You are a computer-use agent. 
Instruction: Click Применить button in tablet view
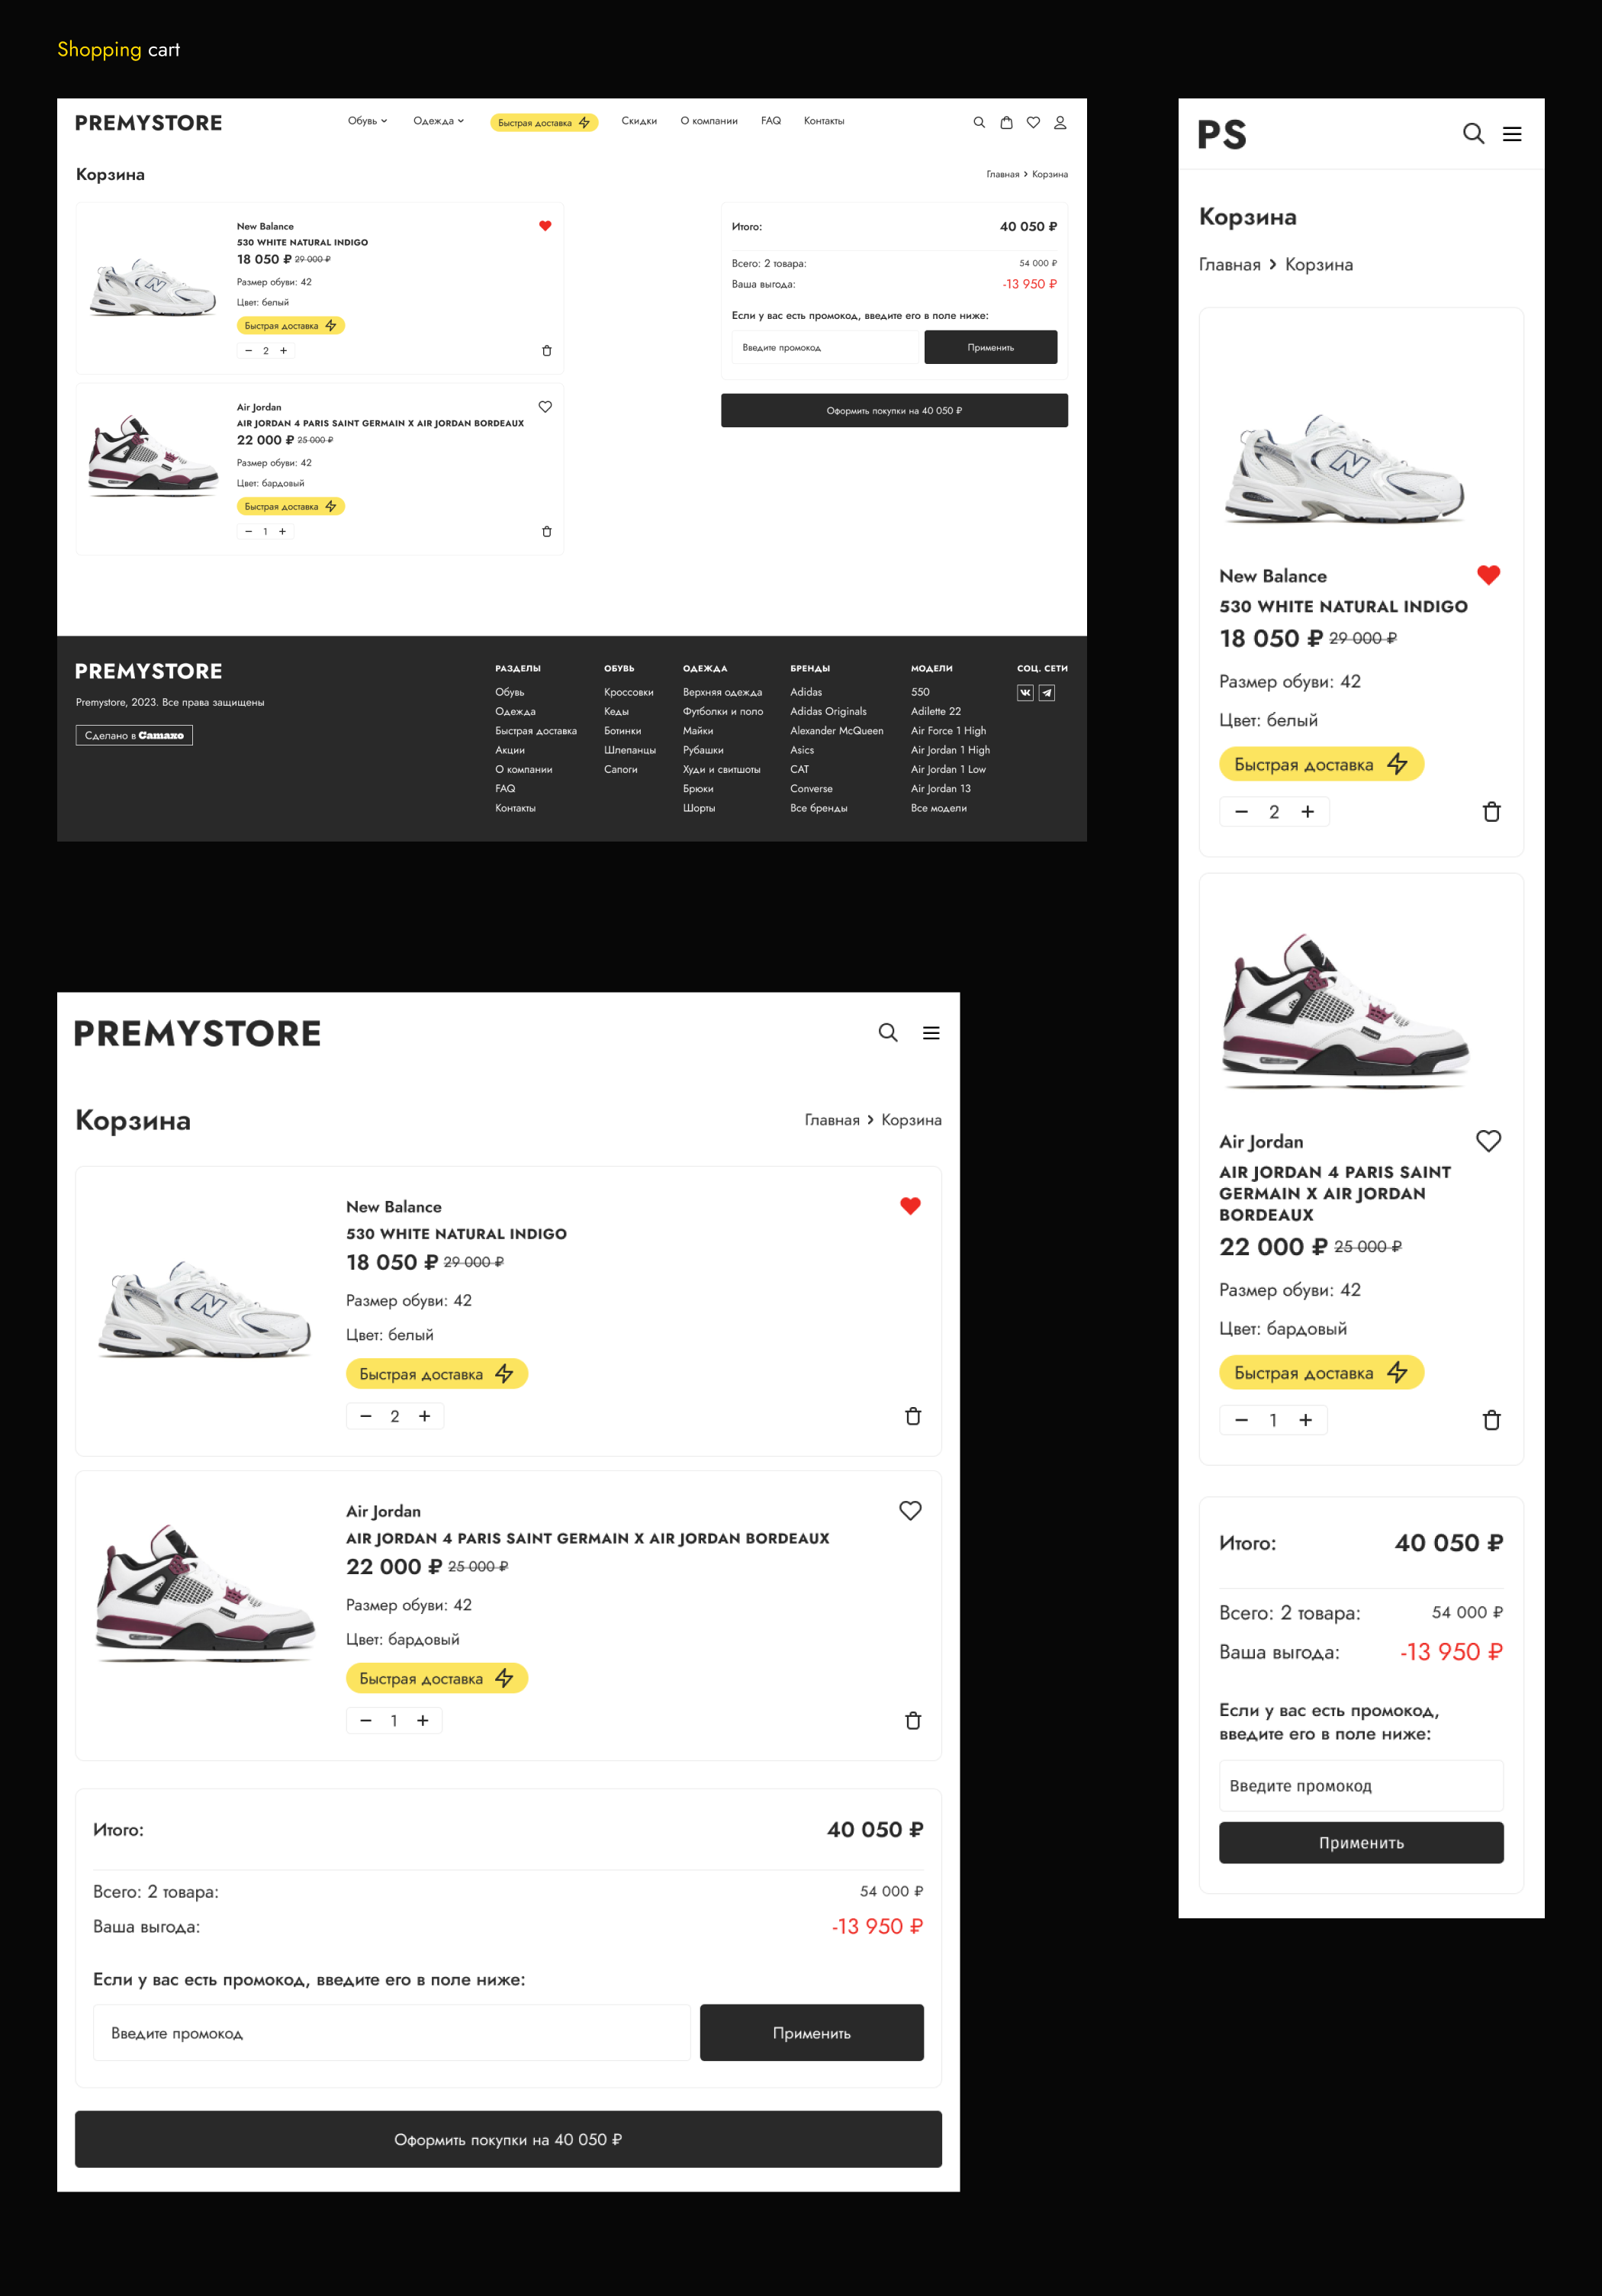click(811, 2033)
